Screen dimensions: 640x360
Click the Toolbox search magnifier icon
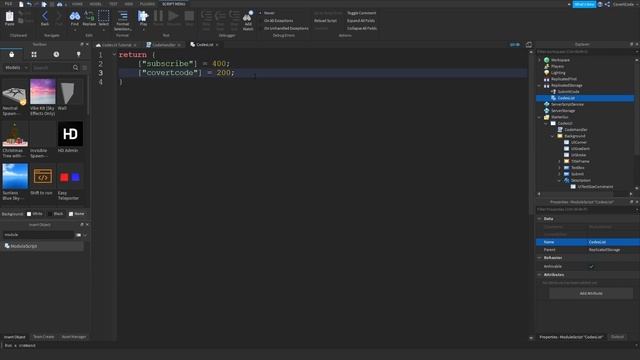[x=76, y=68]
